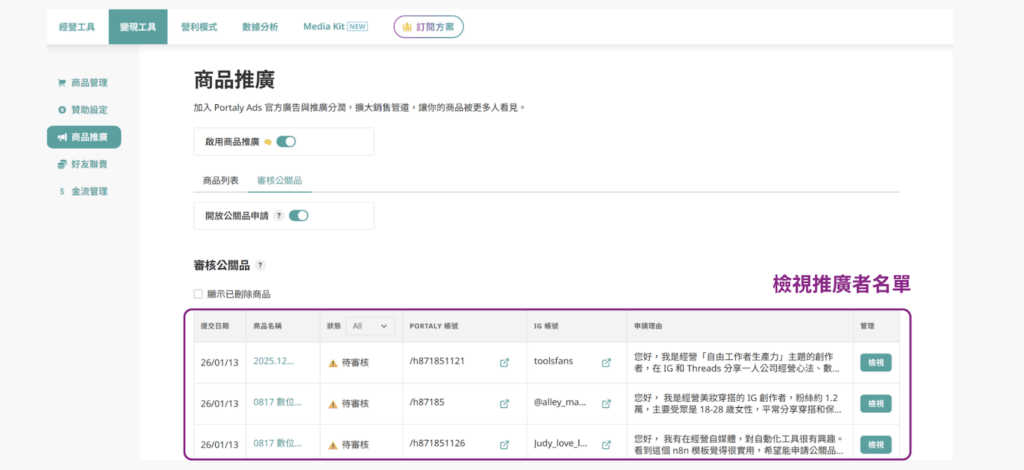The height and width of the screenshot is (470, 1024).
Task: Open the 狀態 All filter dropdown
Action: 371,326
